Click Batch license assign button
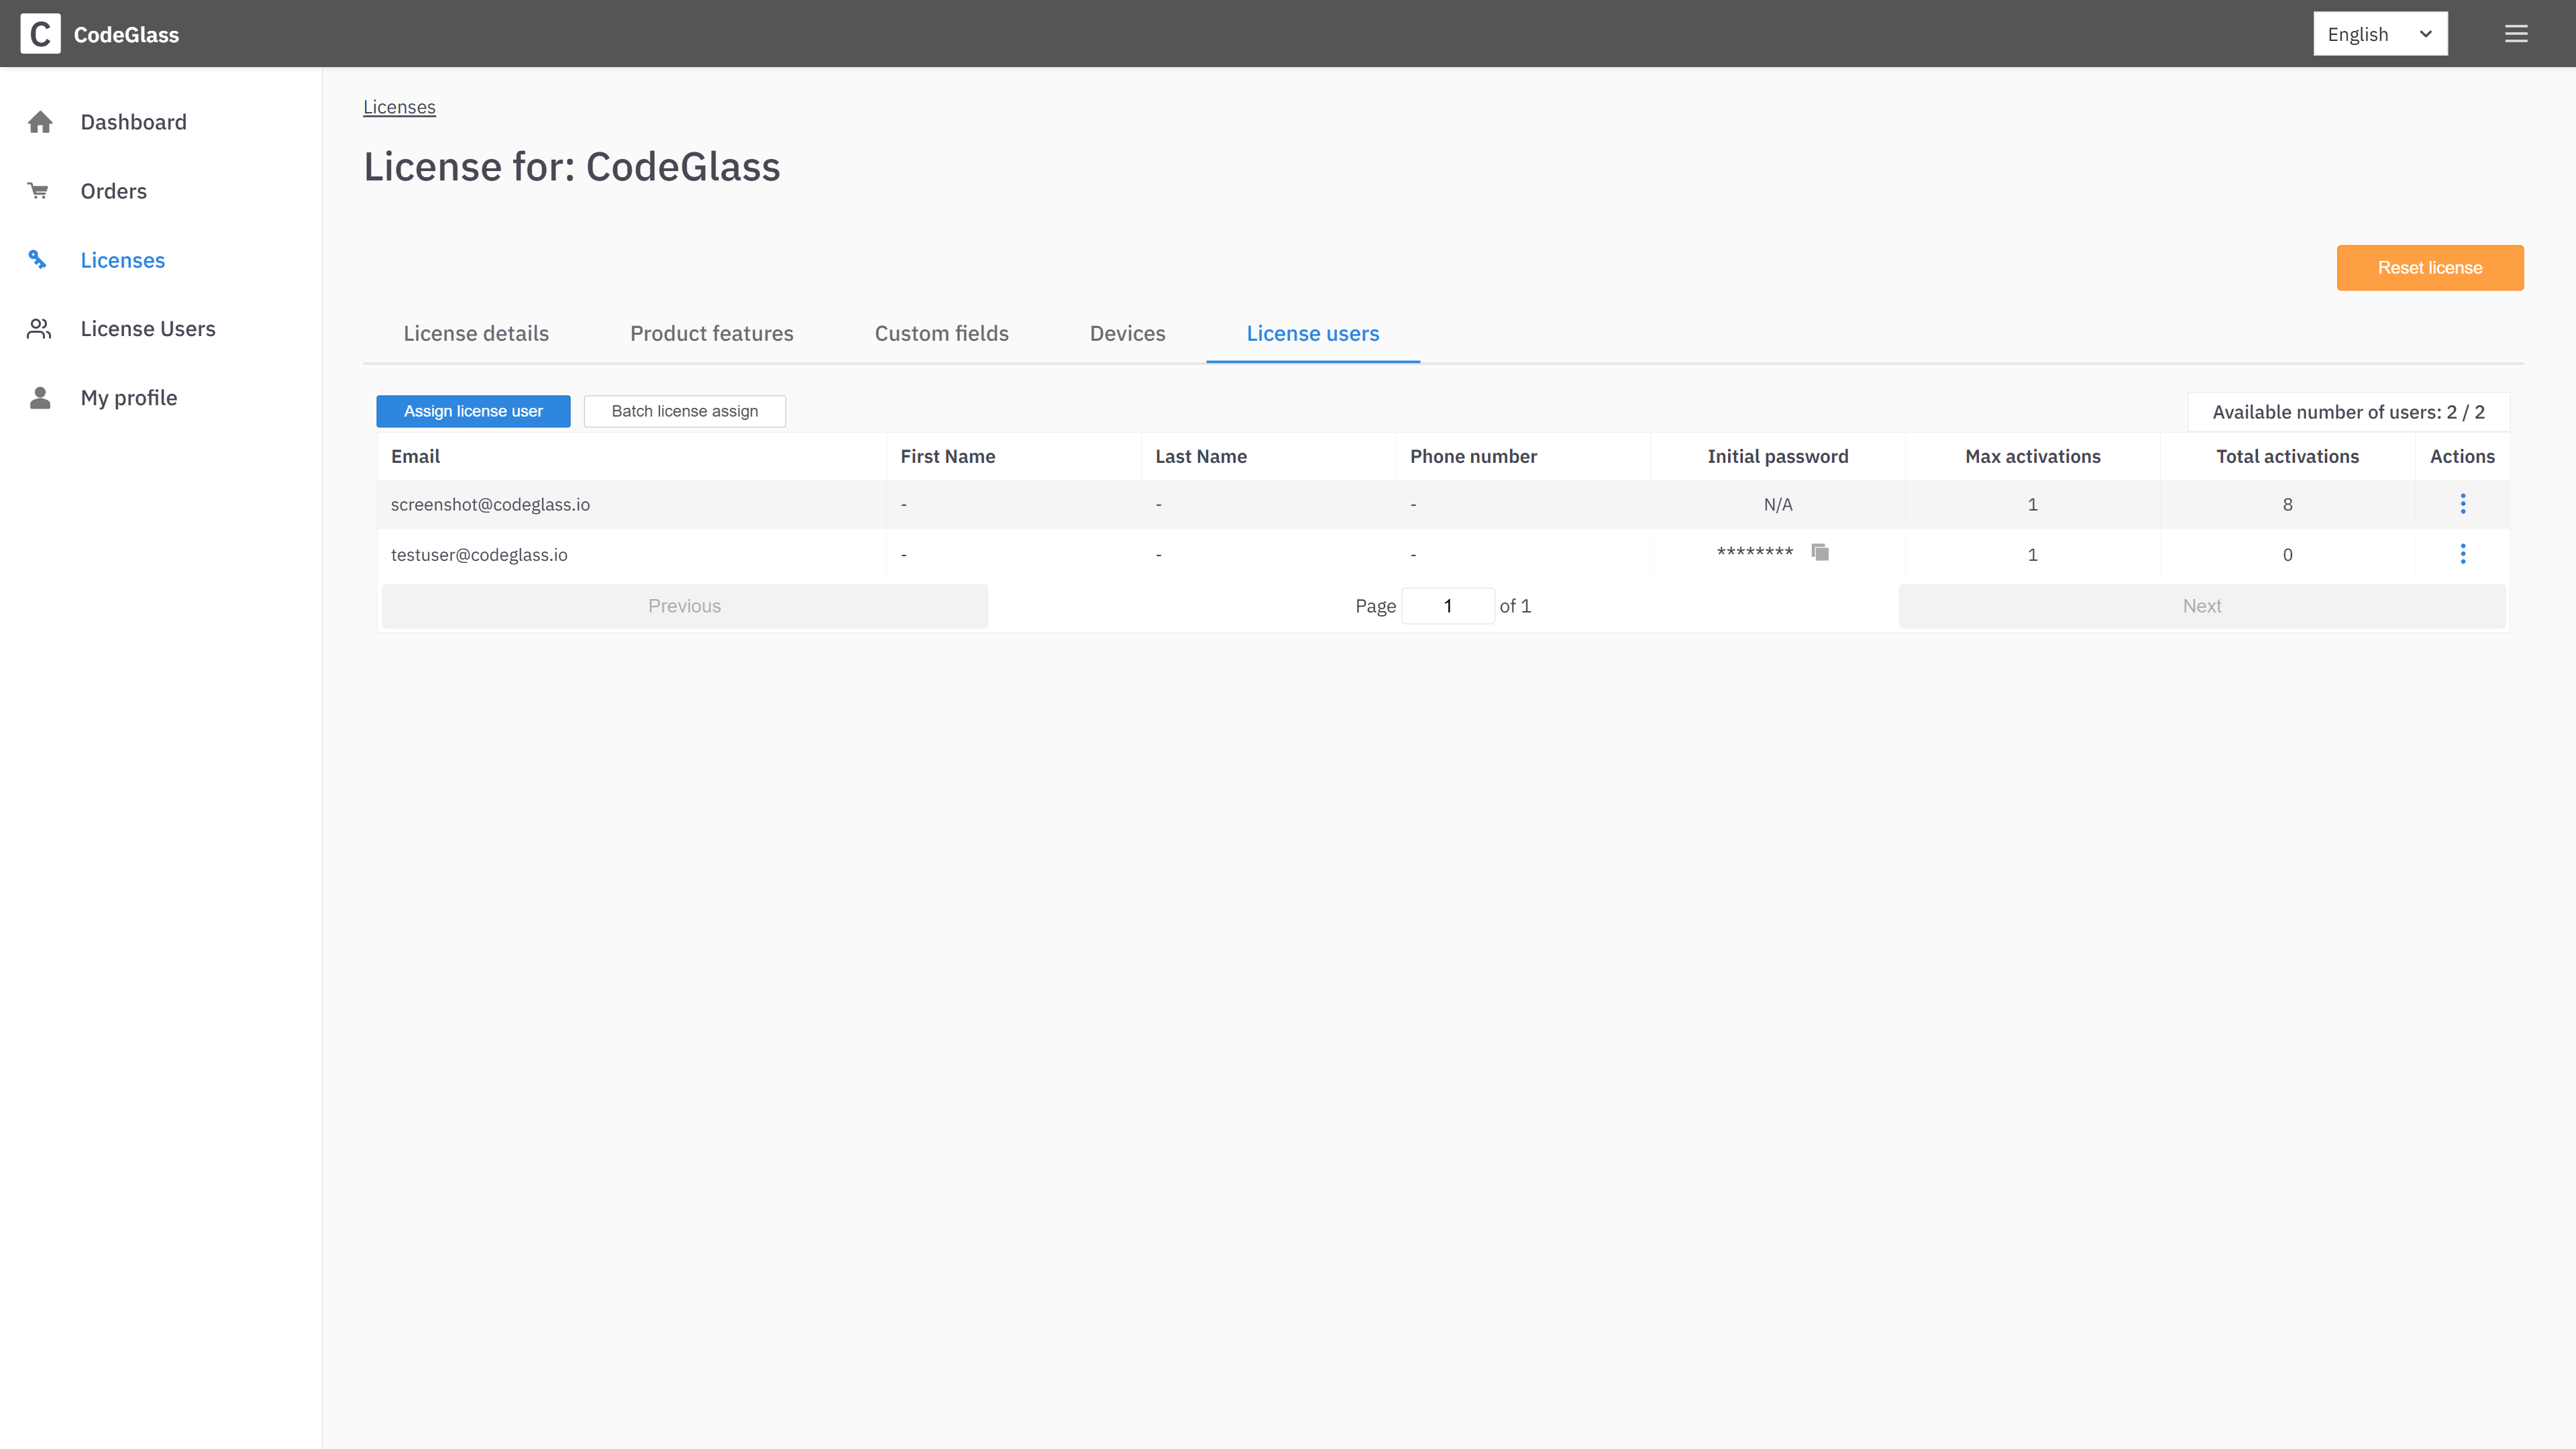 point(685,411)
